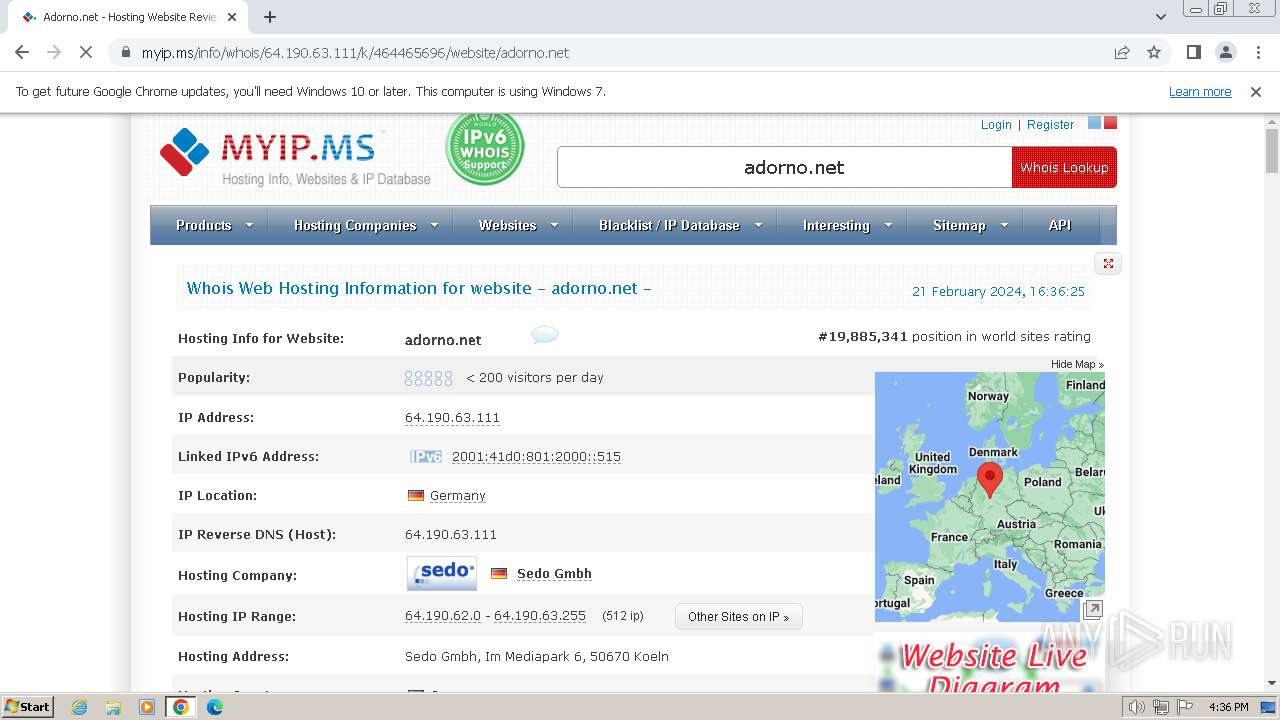
Task: Click the Action Center flag tray icon
Action: 1185,707
